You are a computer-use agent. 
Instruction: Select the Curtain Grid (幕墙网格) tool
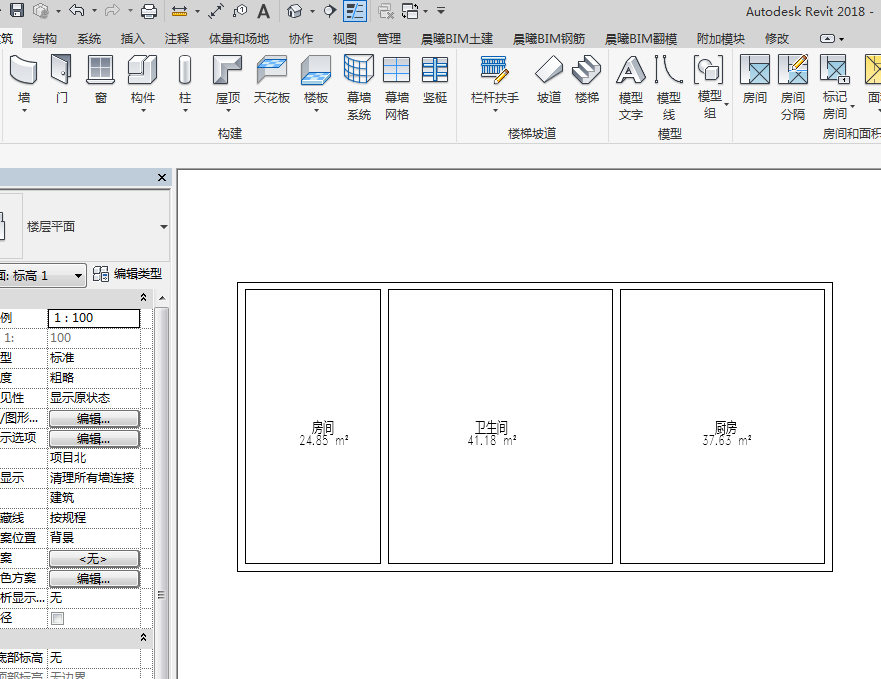point(397,88)
